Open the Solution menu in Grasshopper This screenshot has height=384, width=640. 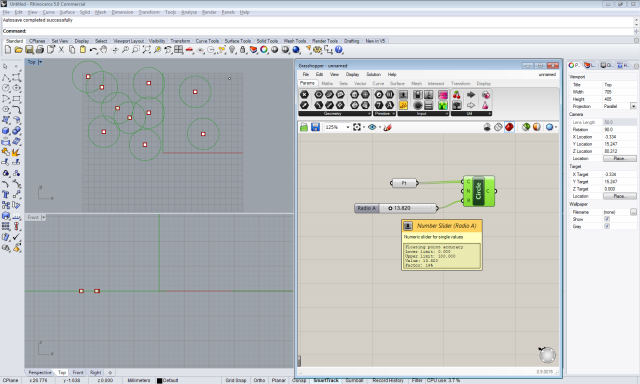coord(373,74)
